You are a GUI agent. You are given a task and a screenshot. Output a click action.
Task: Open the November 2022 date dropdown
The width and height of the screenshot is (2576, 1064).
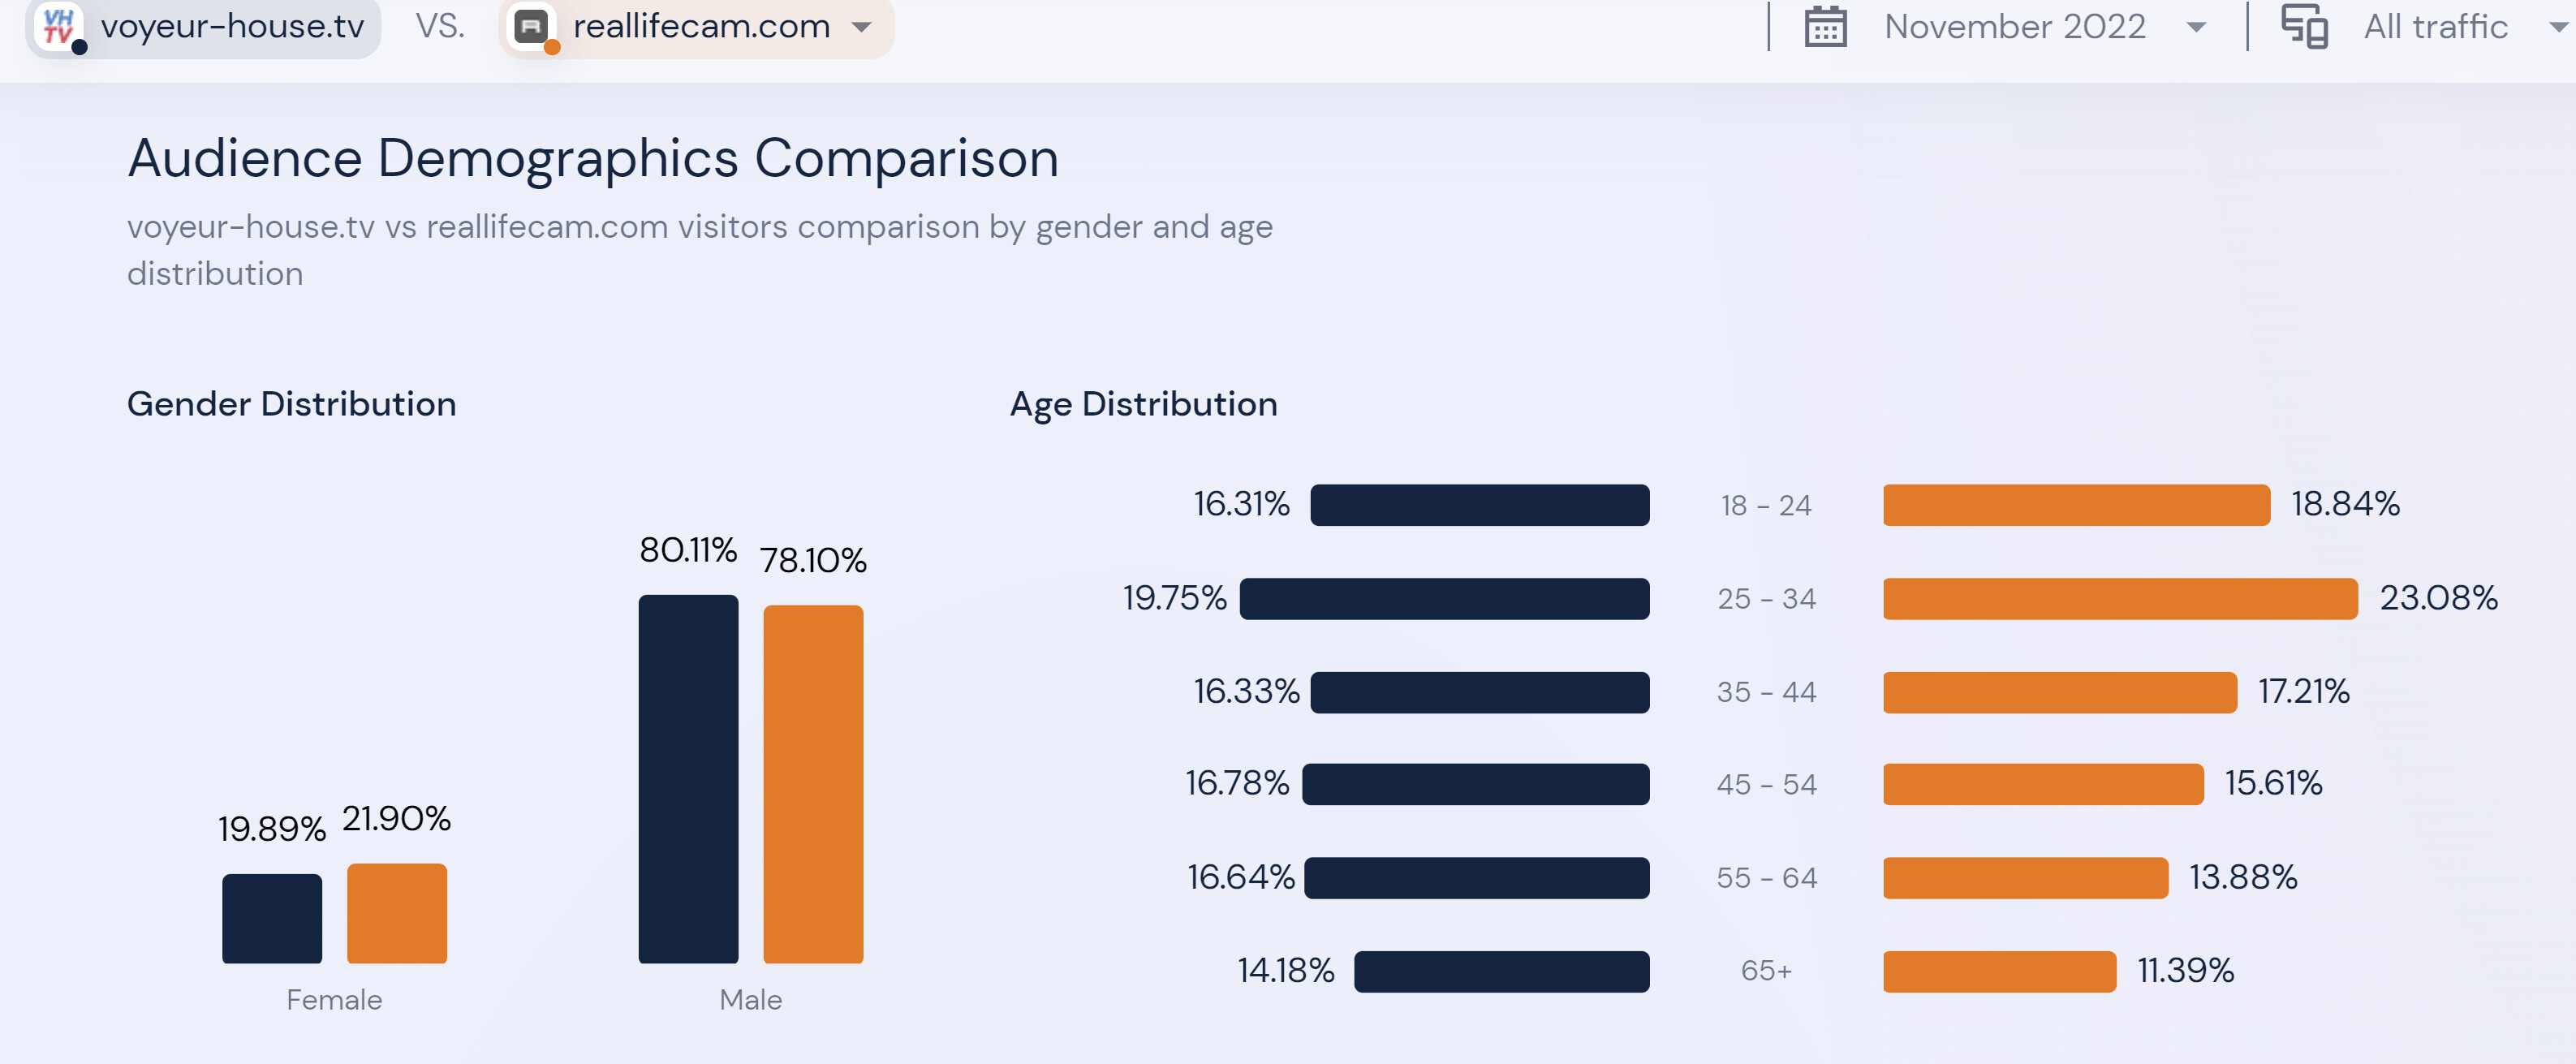2195,27
